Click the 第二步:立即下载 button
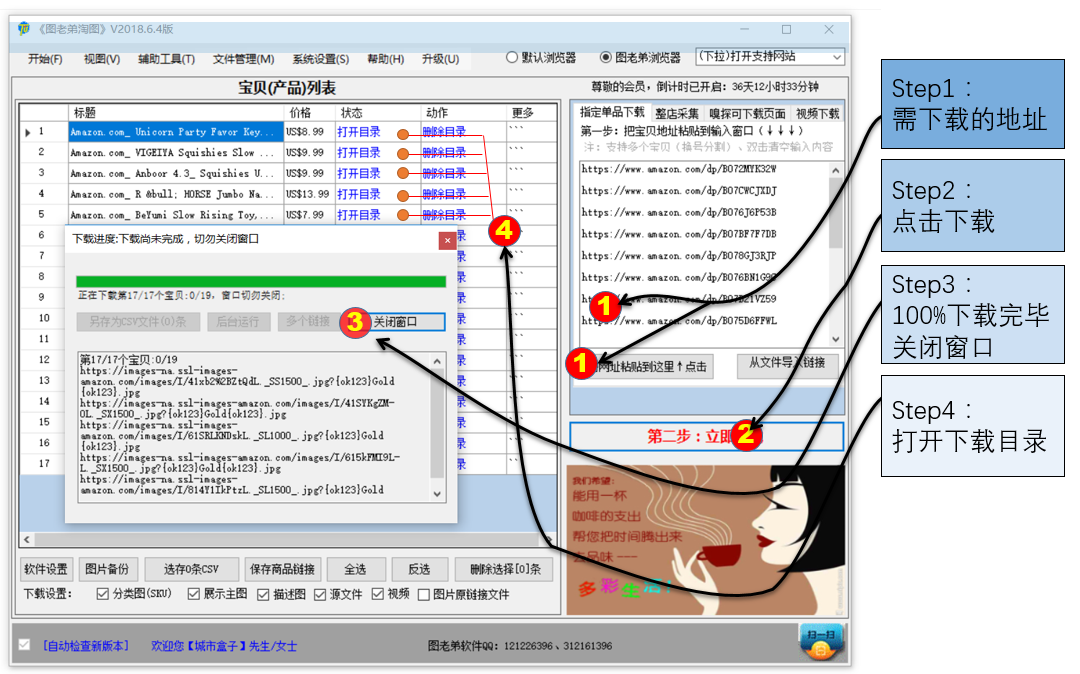 coord(707,436)
